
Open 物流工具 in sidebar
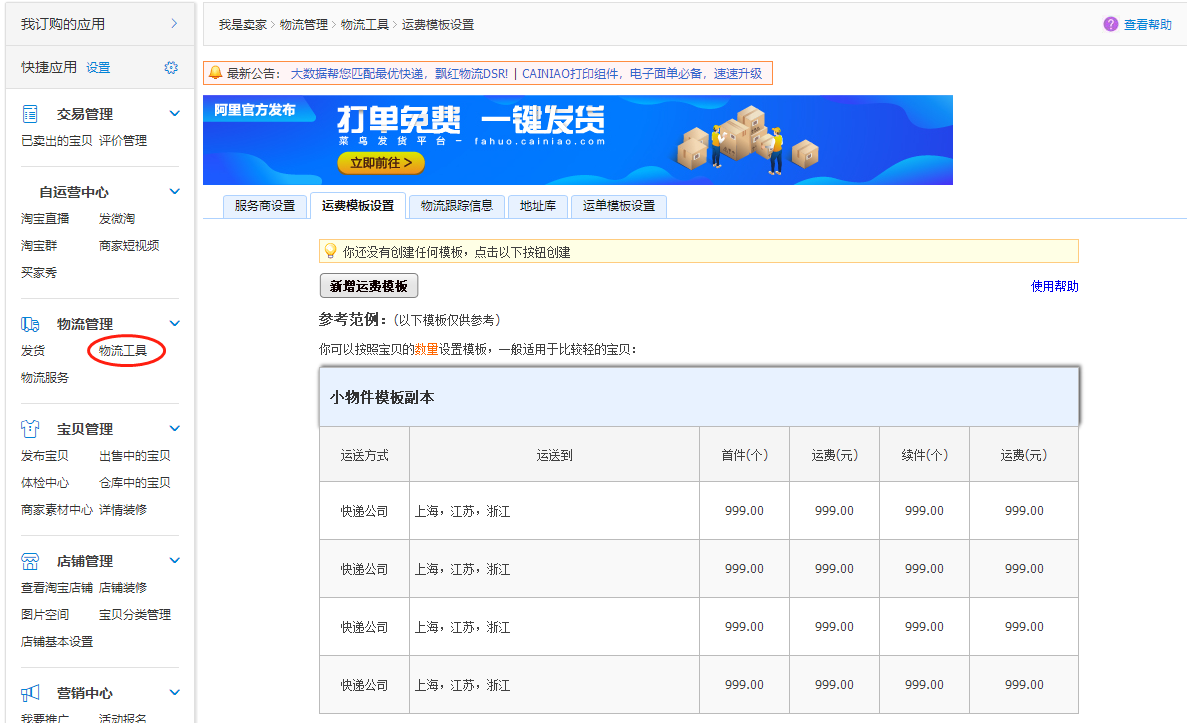pos(123,351)
